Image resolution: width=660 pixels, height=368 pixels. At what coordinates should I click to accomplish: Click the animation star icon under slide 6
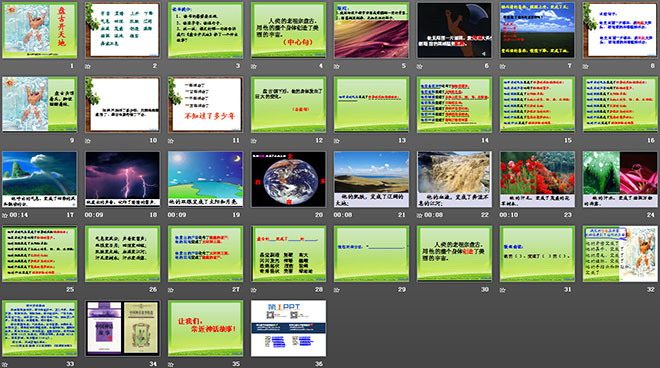pos(420,66)
